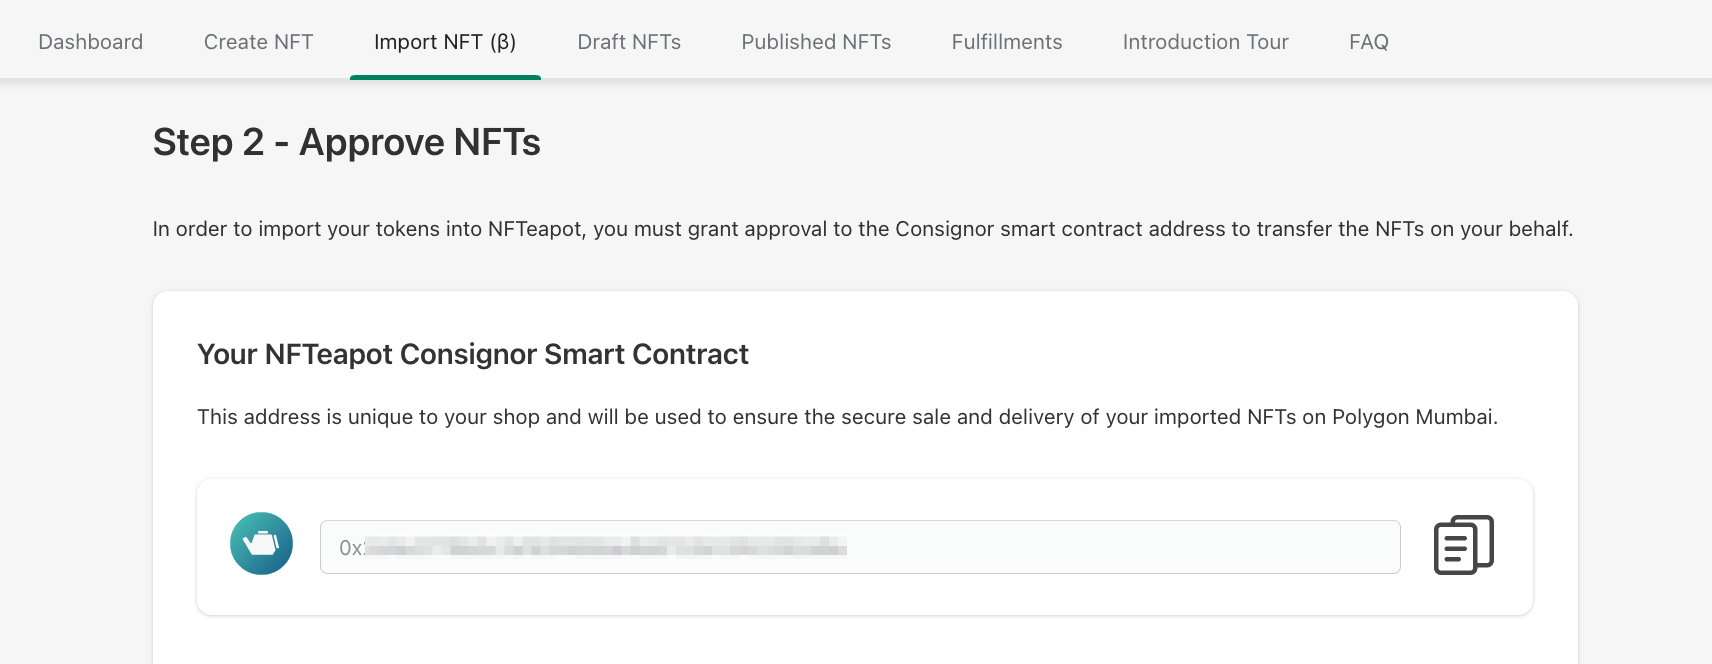
Task: View the Fulfillments tab
Action: (1006, 42)
